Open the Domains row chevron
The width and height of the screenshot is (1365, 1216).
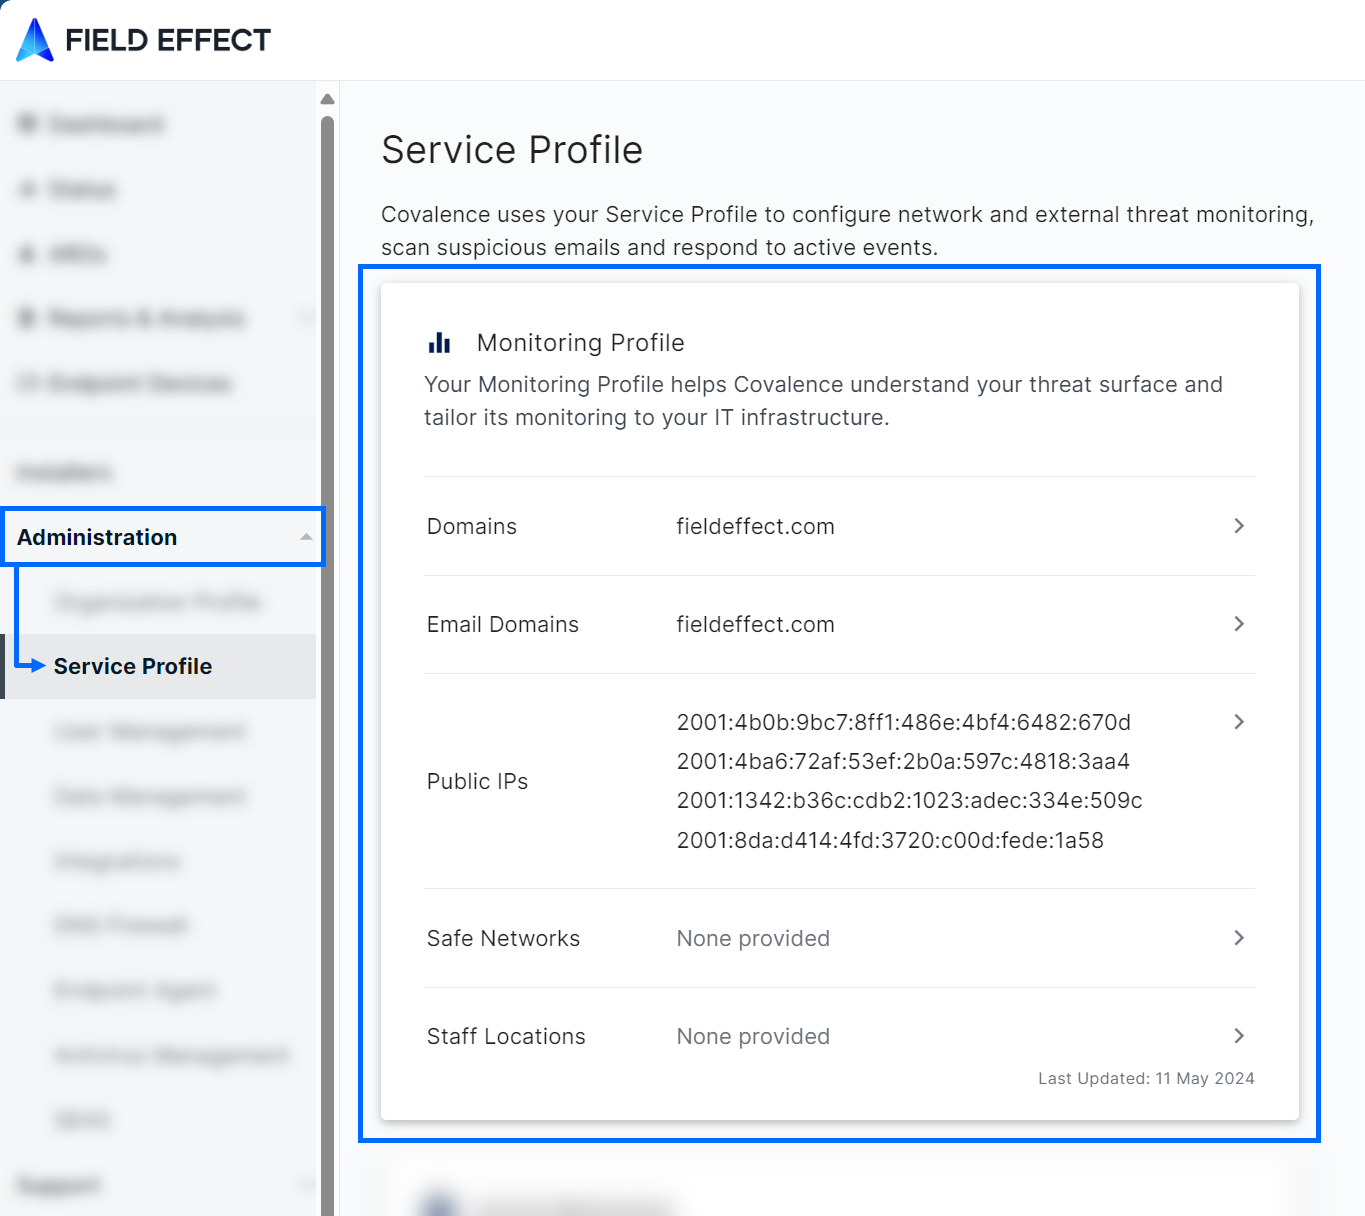1239,526
